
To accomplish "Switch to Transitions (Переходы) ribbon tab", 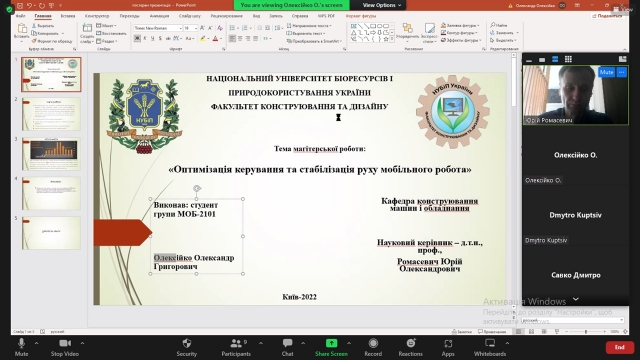I will (x=129, y=16).
